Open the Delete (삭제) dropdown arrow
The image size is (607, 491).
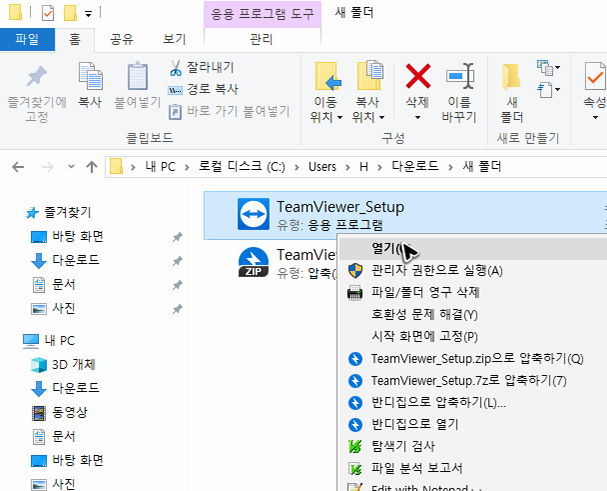tap(417, 117)
